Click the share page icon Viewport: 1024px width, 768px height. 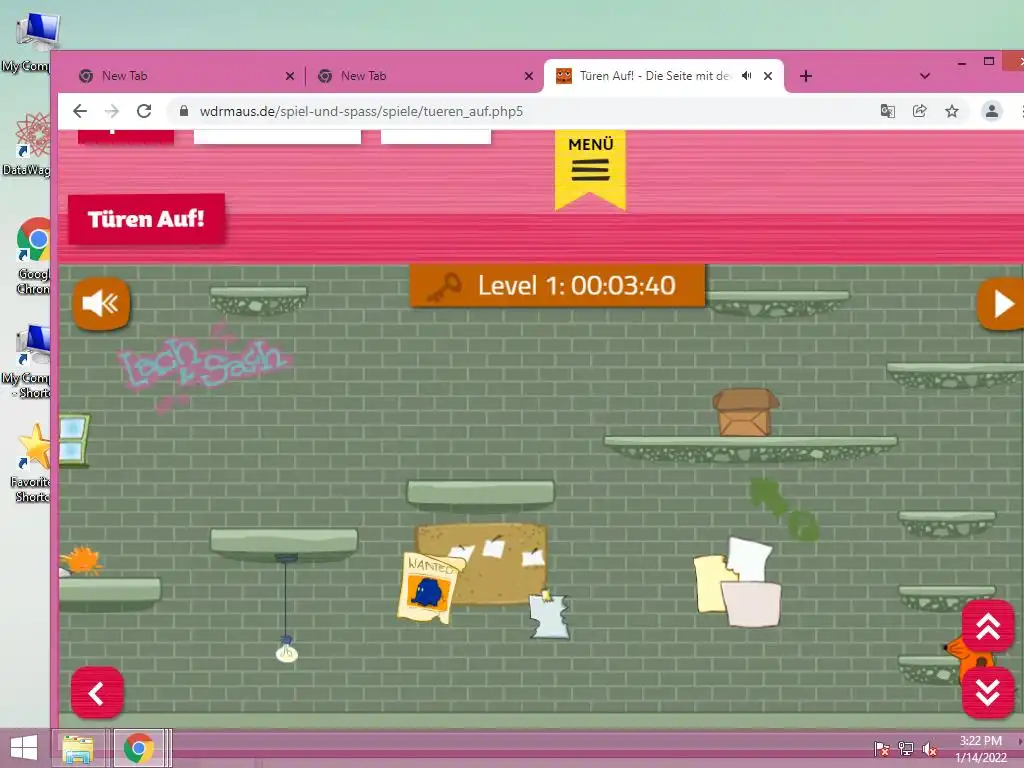click(920, 111)
